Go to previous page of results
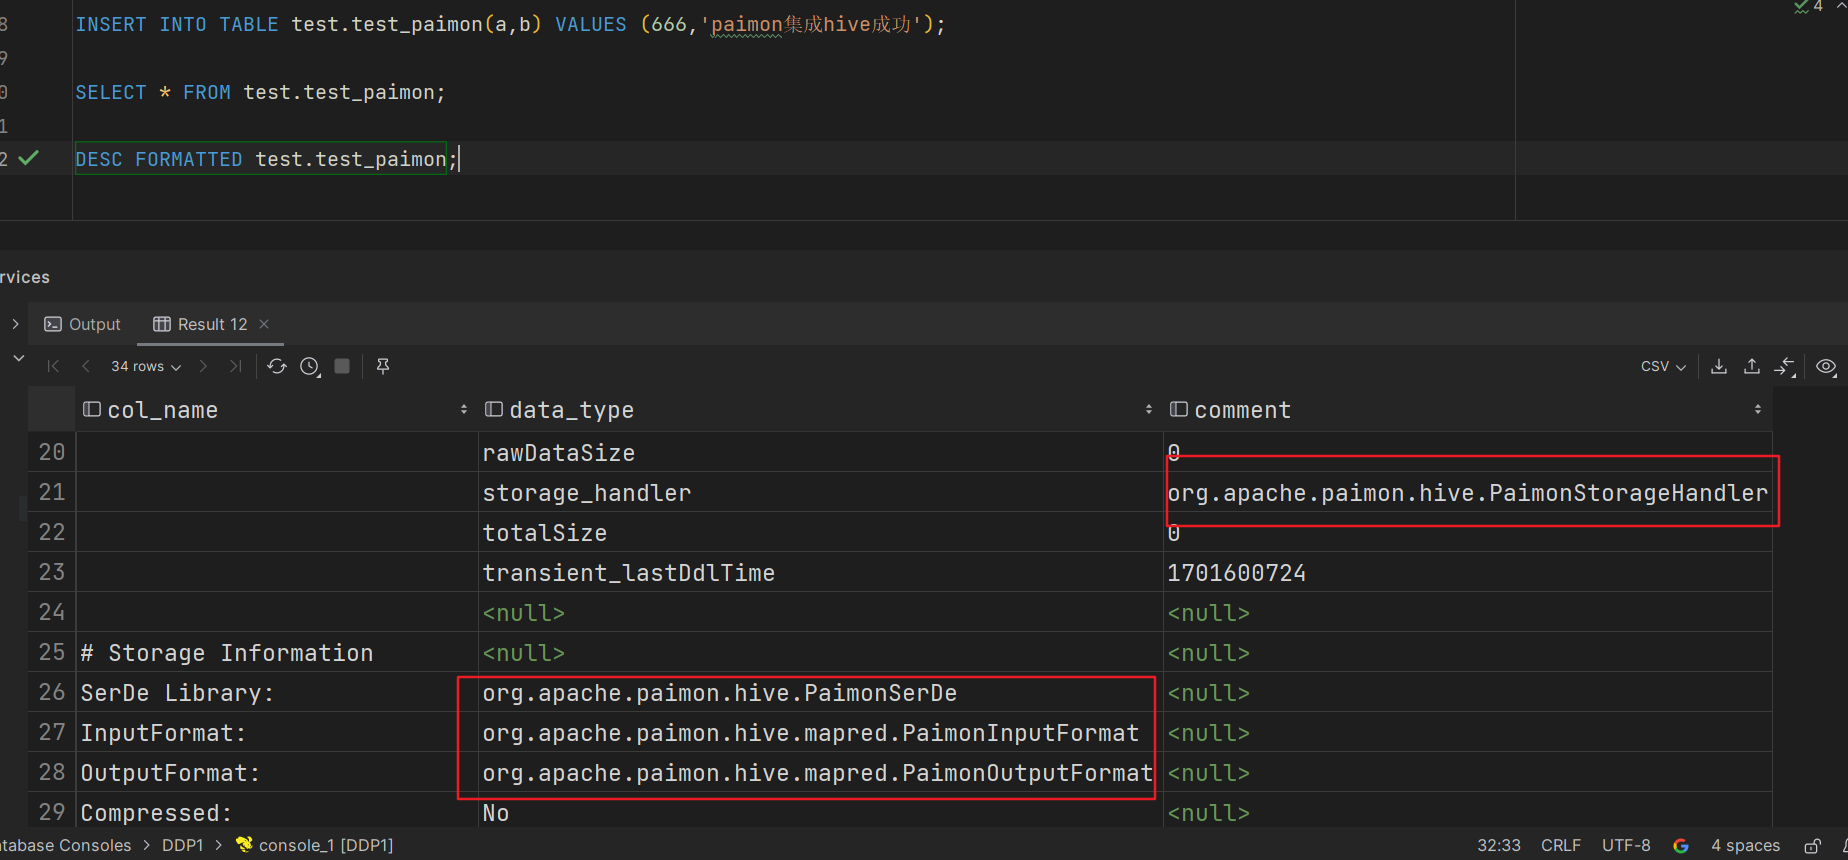This screenshot has height=860, width=1848. (86, 366)
